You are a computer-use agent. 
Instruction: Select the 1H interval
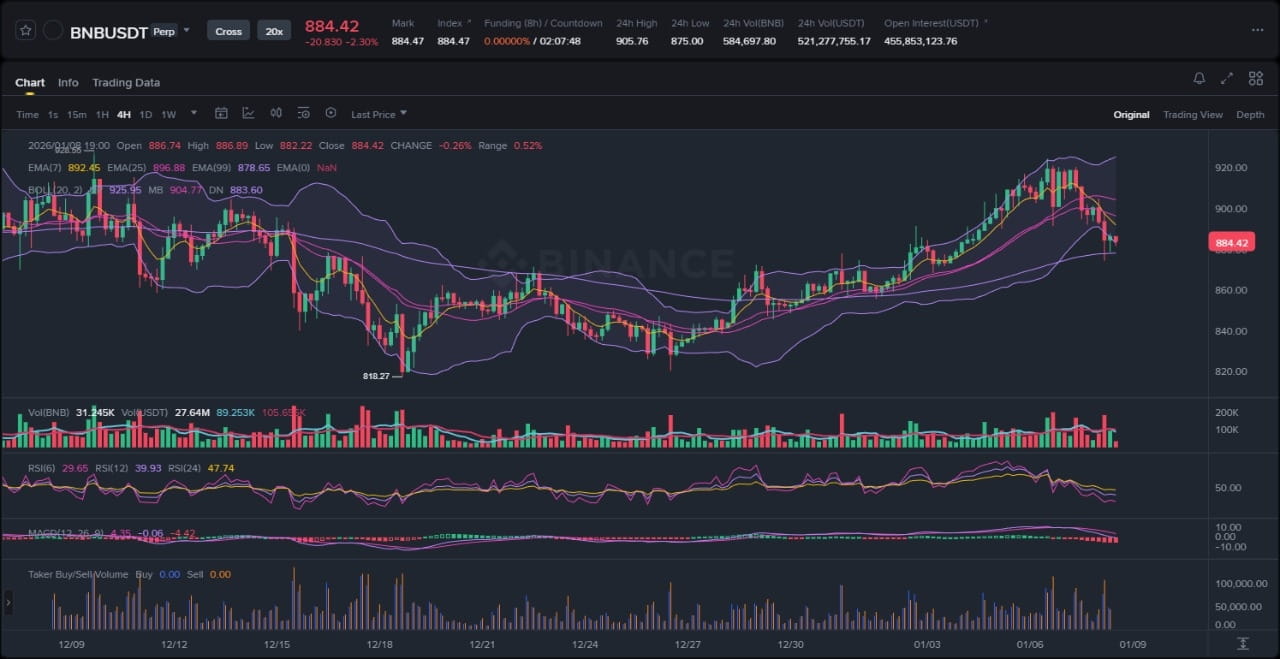tap(102, 114)
